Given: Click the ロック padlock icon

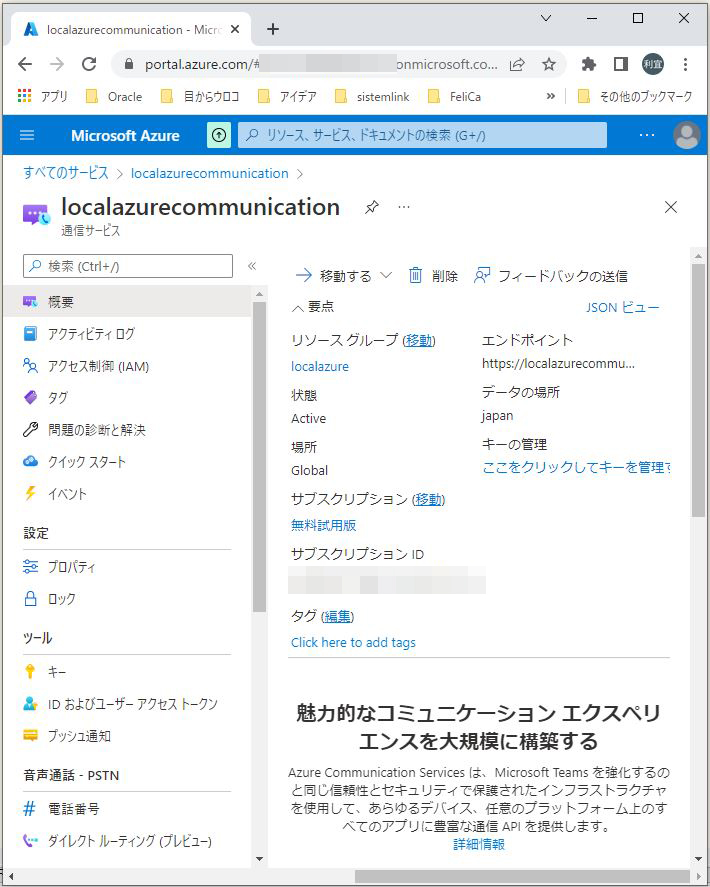Looking at the screenshot, I should (31, 598).
